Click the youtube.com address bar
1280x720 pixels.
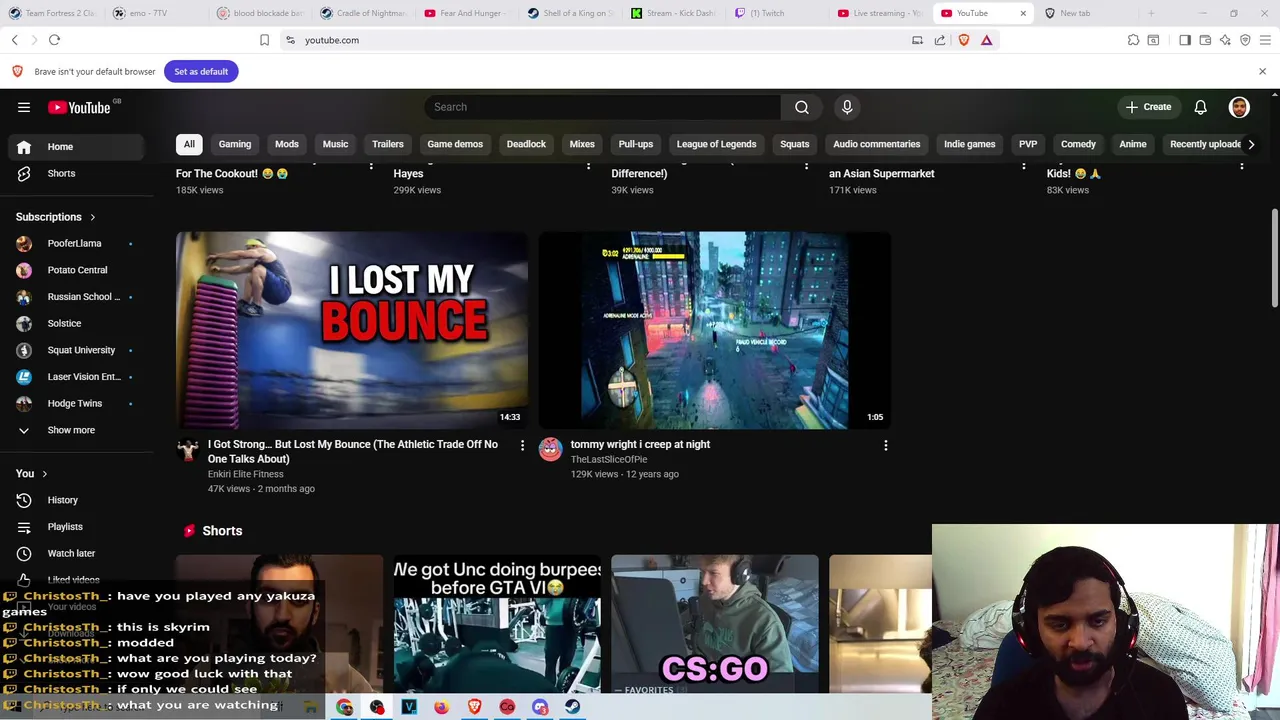tap(600, 40)
